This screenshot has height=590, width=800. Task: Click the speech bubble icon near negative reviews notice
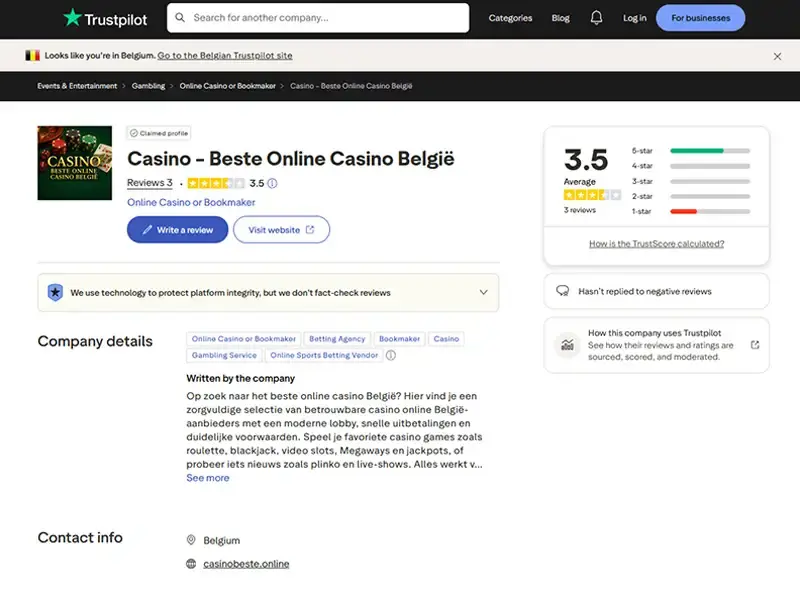click(x=562, y=290)
